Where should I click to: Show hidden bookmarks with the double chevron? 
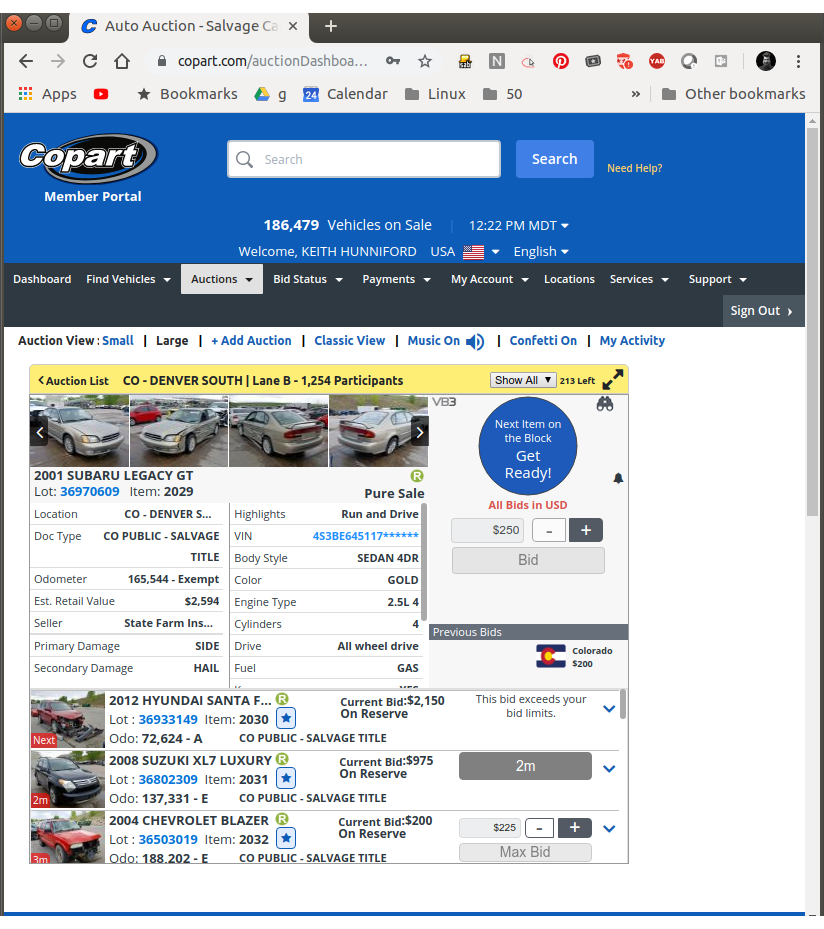coord(636,94)
